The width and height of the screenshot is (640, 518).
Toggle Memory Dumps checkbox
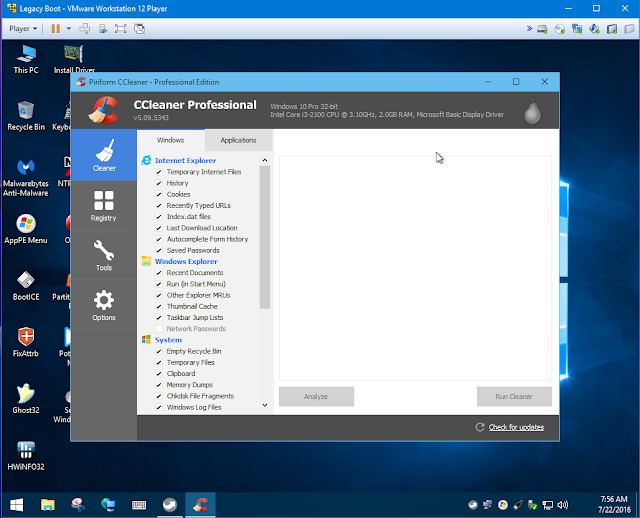pos(159,385)
